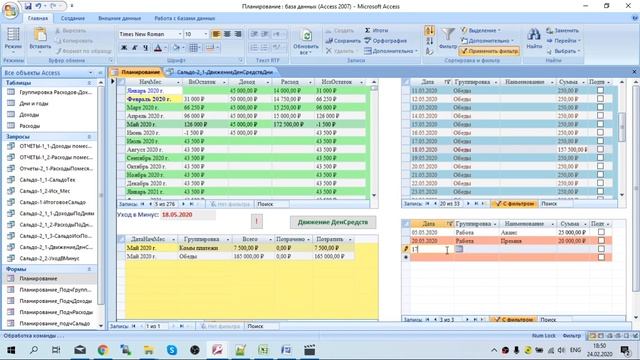Align text right in ribbon
The width and height of the screenshot is (640, 360).
pyautogui.click(x=238, y=34)
